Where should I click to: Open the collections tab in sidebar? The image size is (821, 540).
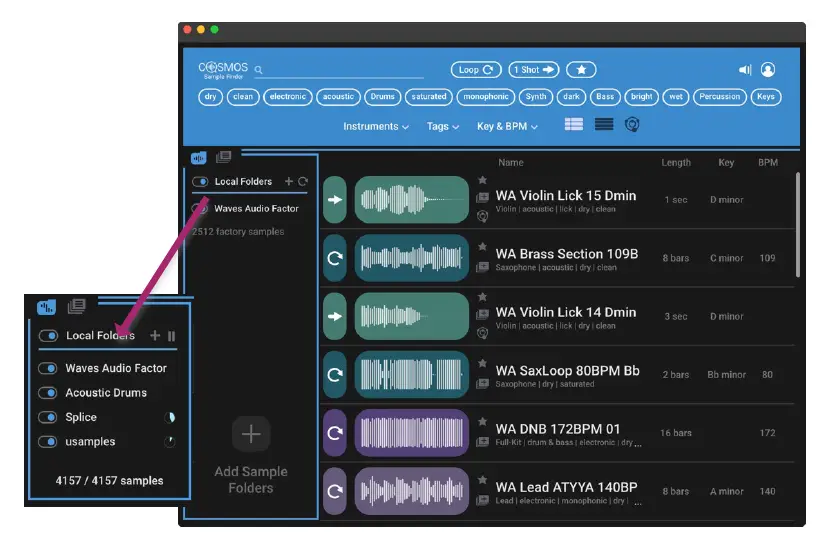224,157
